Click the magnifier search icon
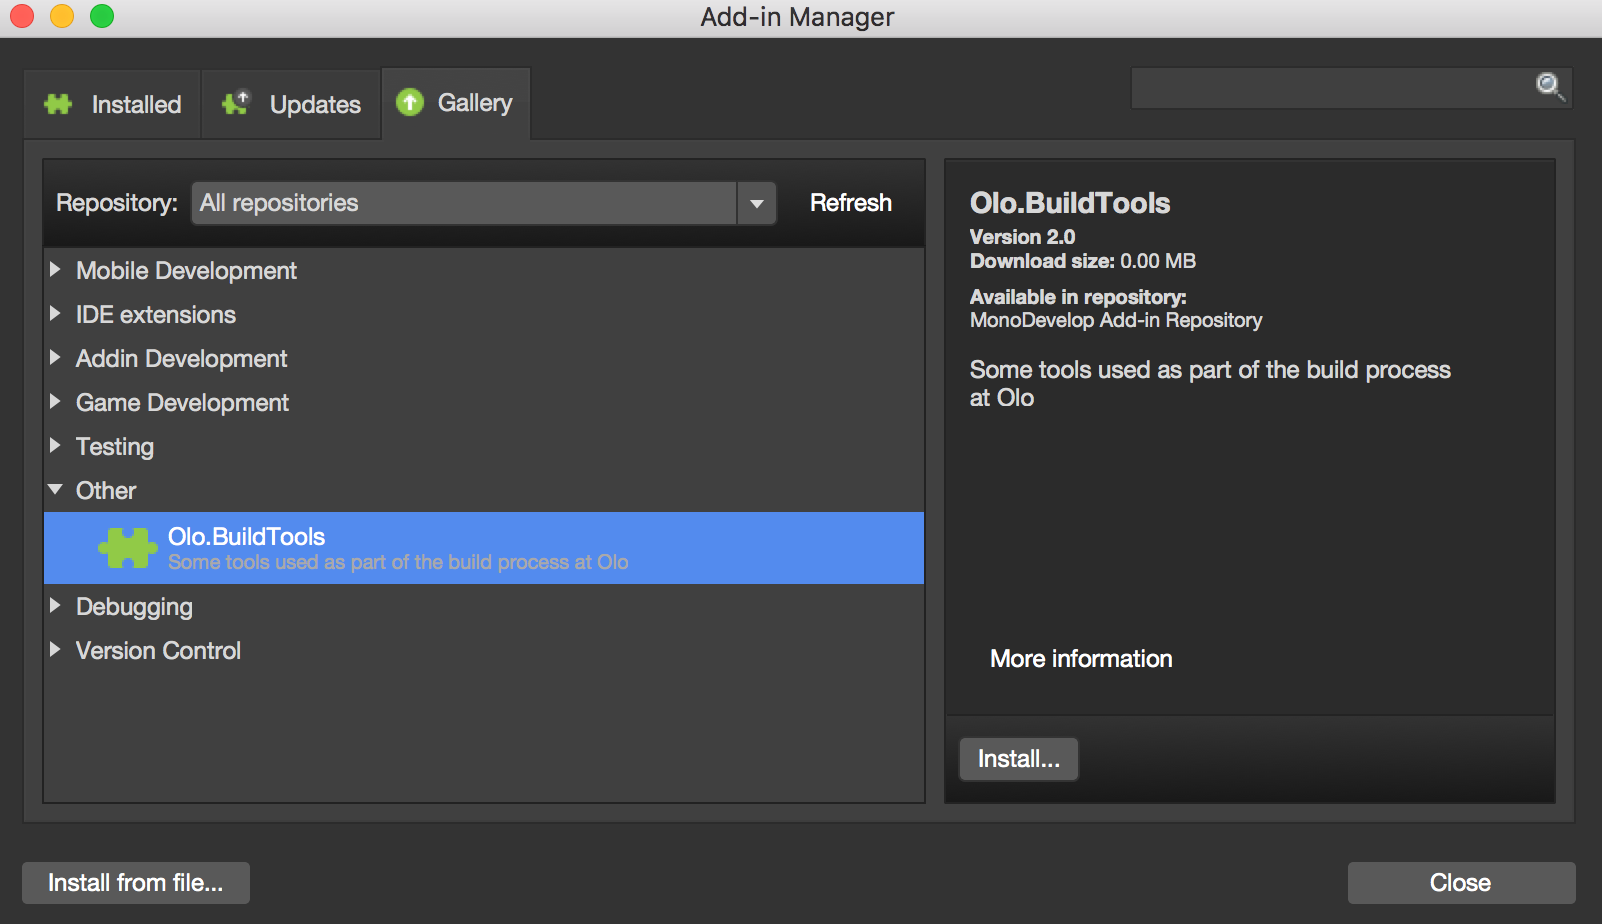 (1550, 87)
